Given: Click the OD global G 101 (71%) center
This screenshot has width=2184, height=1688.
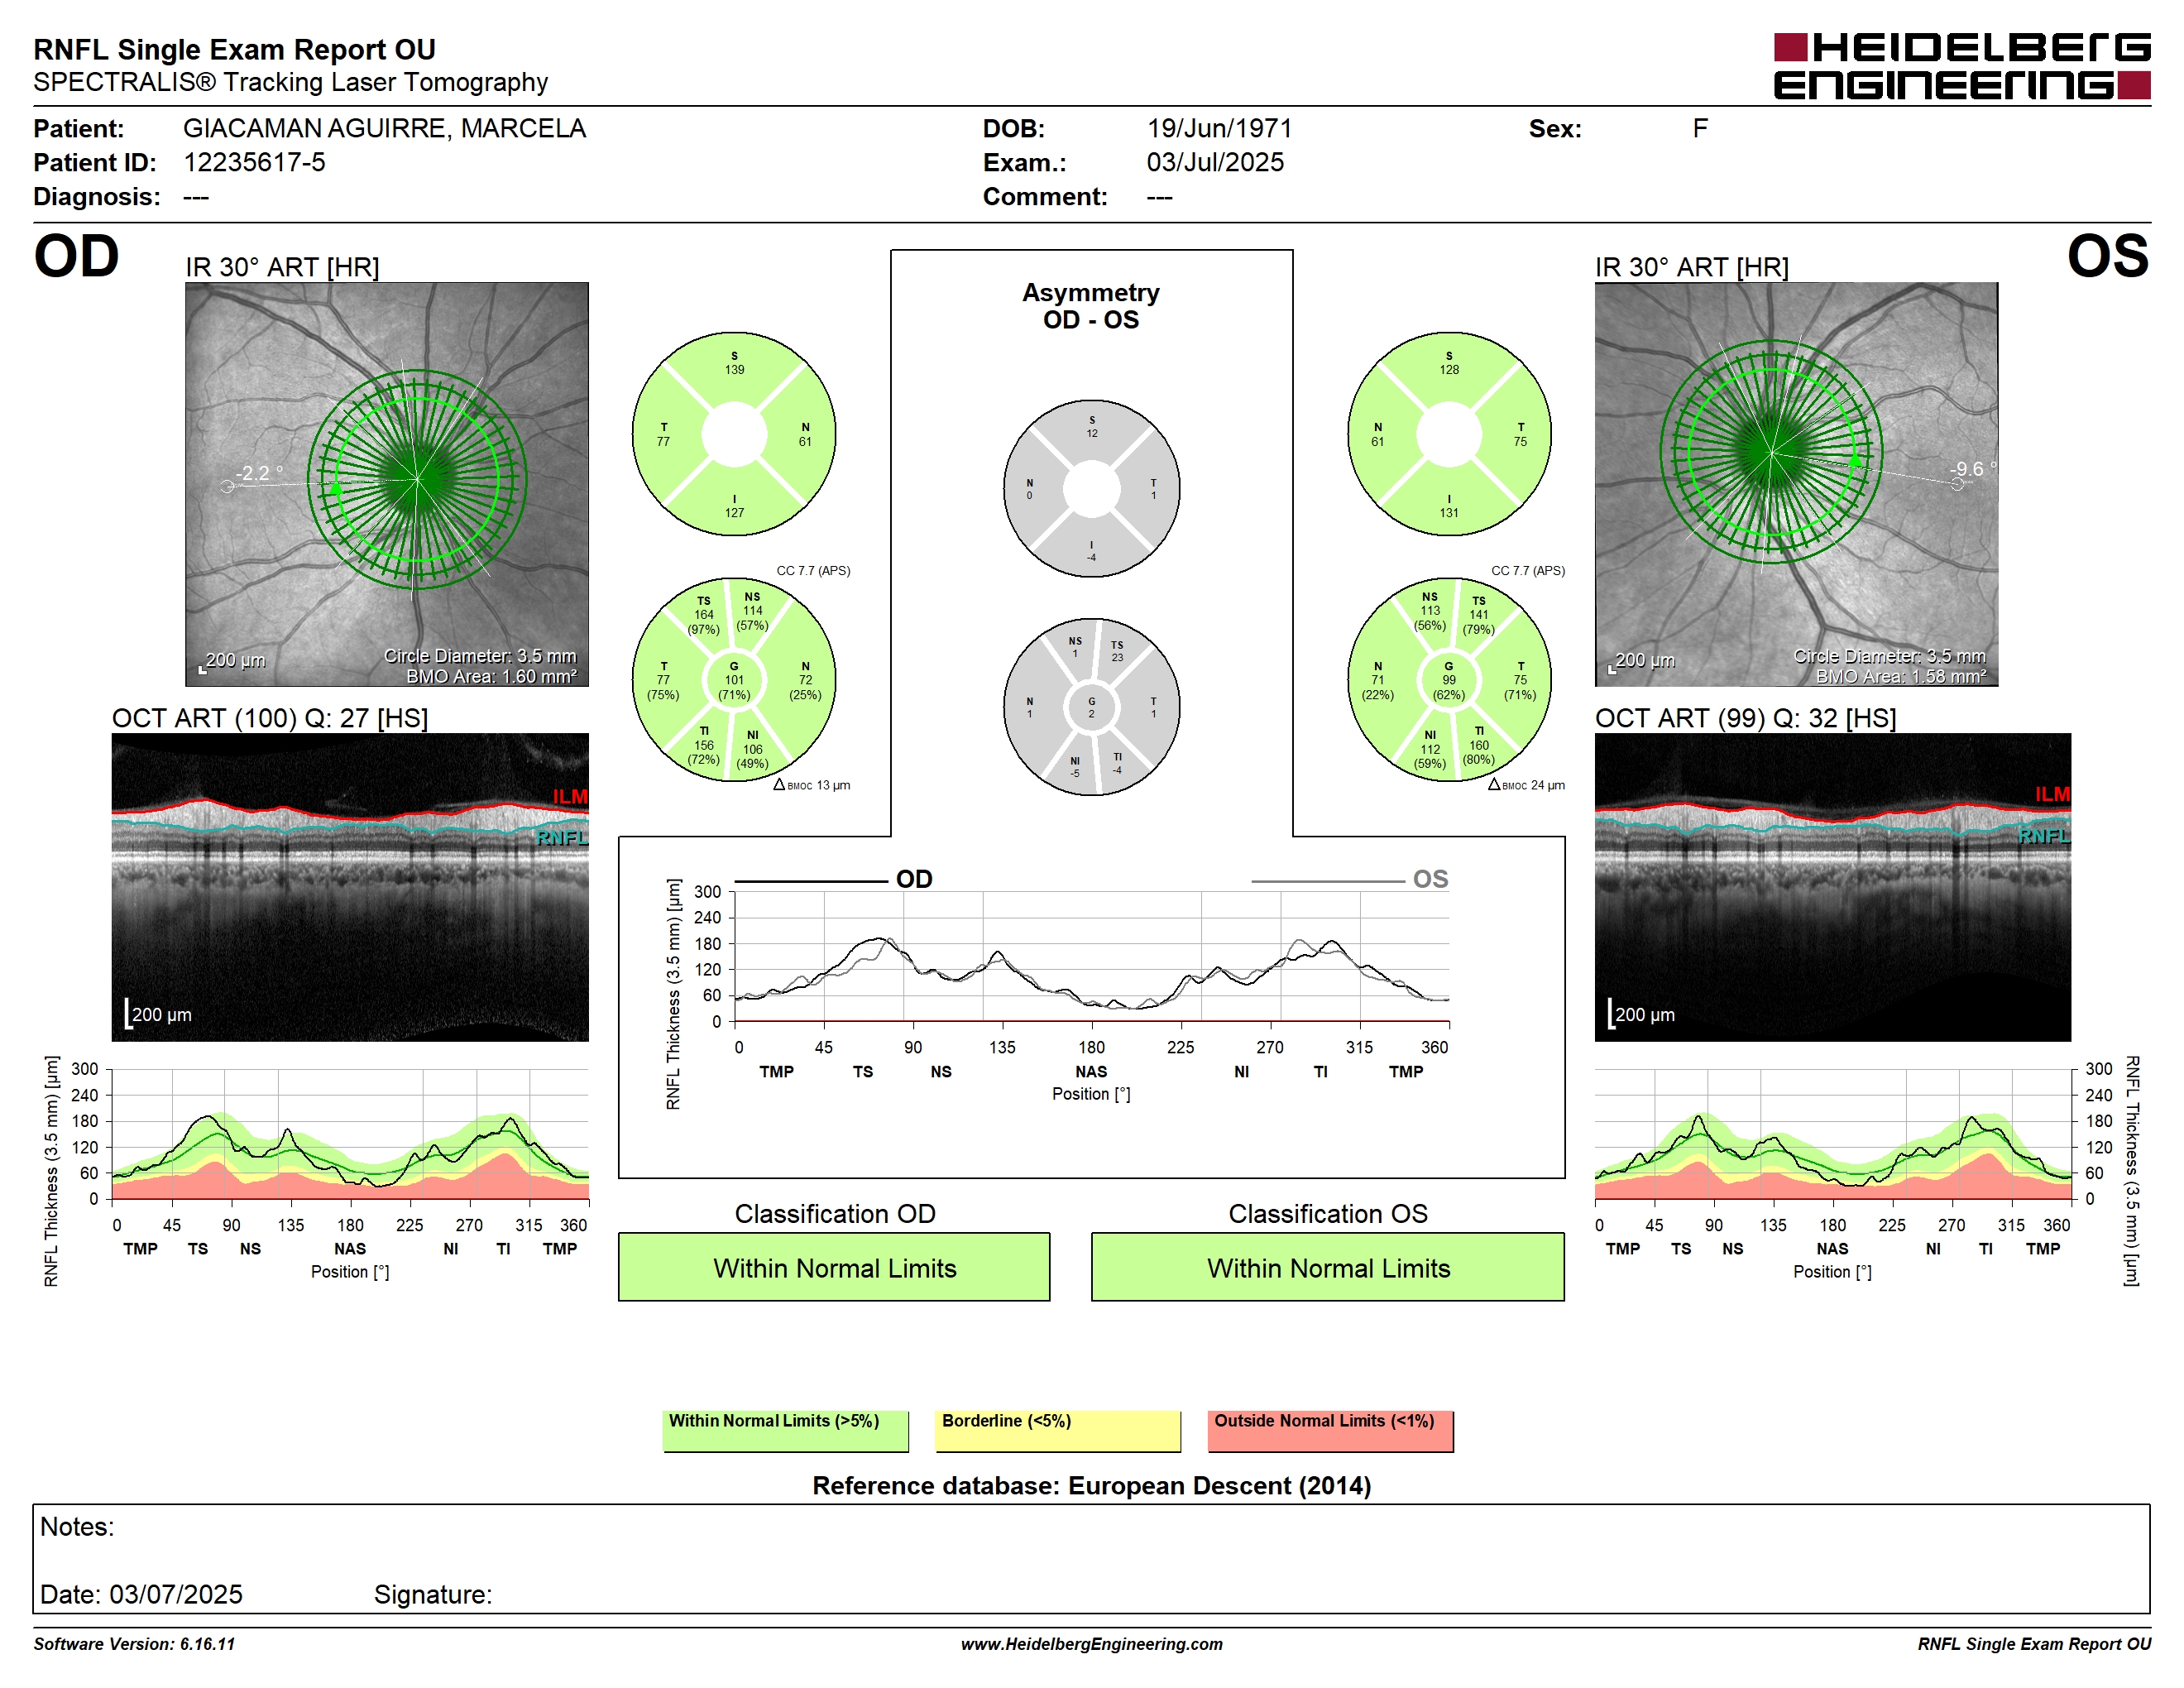Looking at the screenshot, I should coord(734,680).
